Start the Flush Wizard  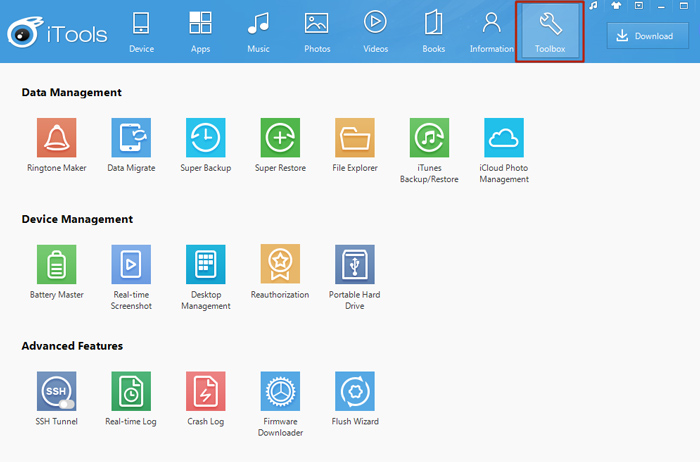[355, 391]
